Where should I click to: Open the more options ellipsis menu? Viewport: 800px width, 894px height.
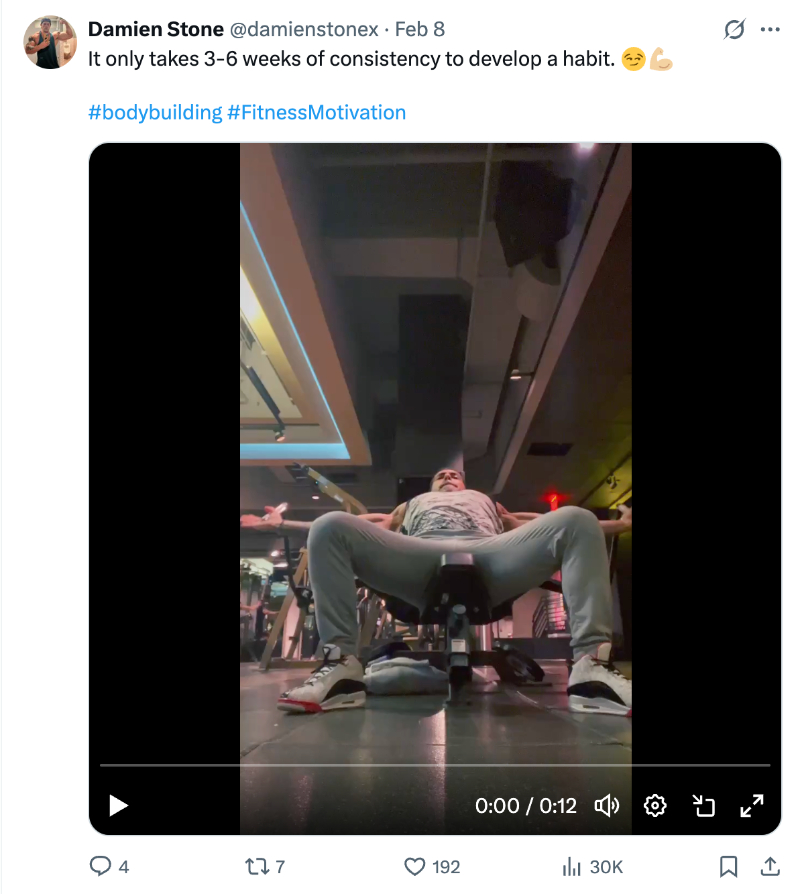tap(770, 29)
